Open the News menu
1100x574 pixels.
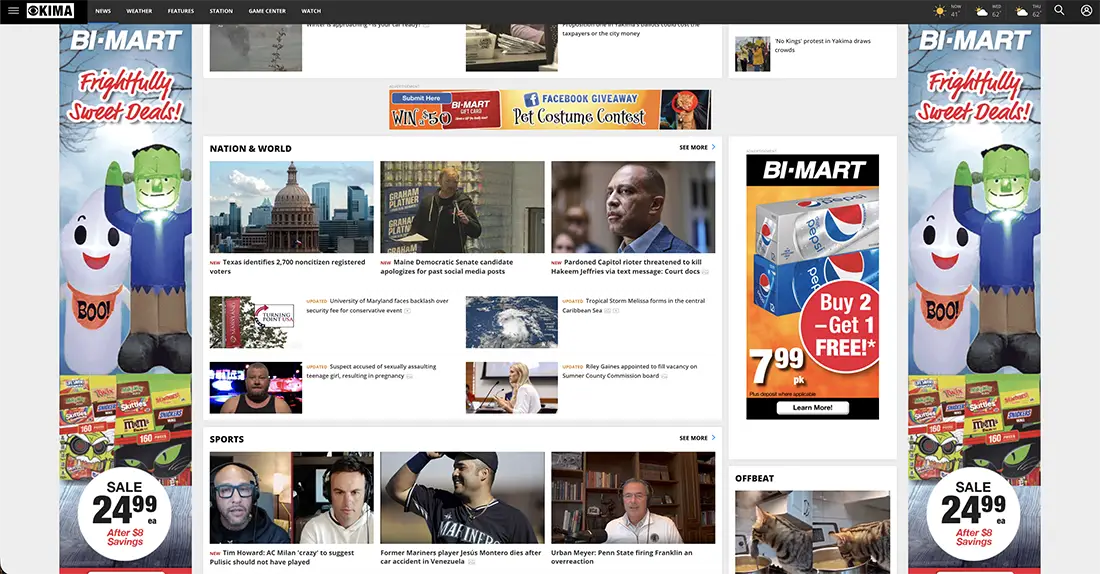[103, 11]
